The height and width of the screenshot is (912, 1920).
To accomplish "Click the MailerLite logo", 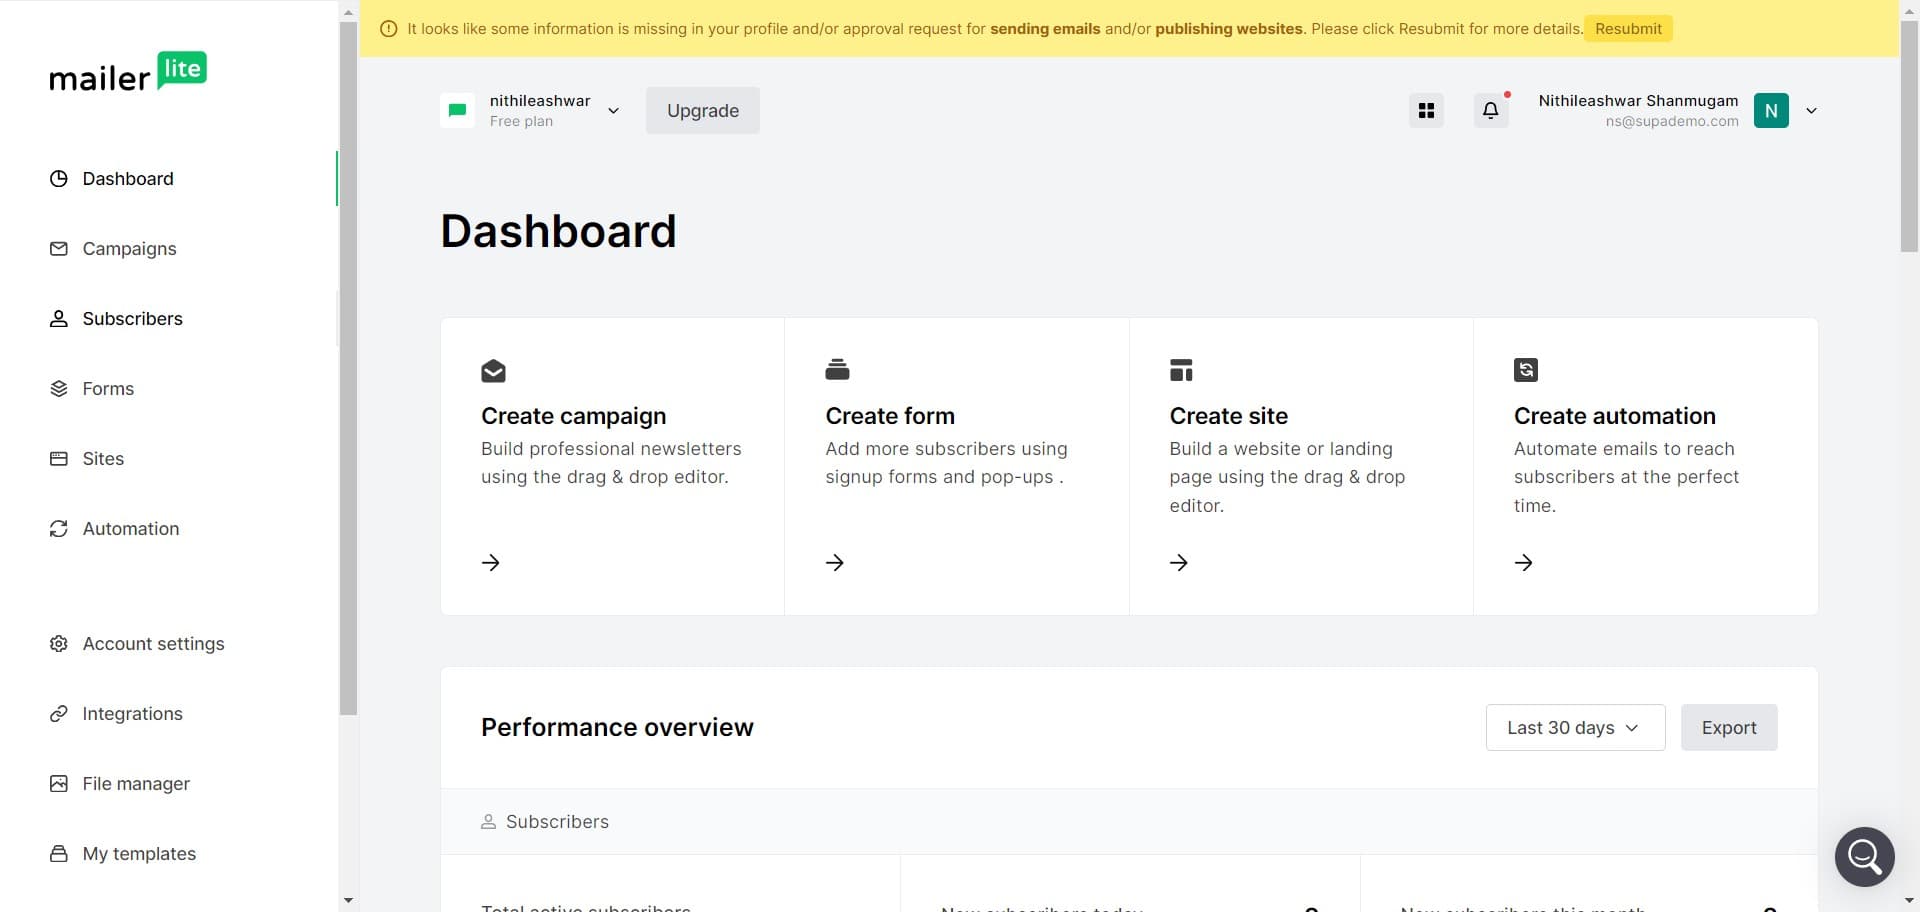I will (x=128, y=71).
